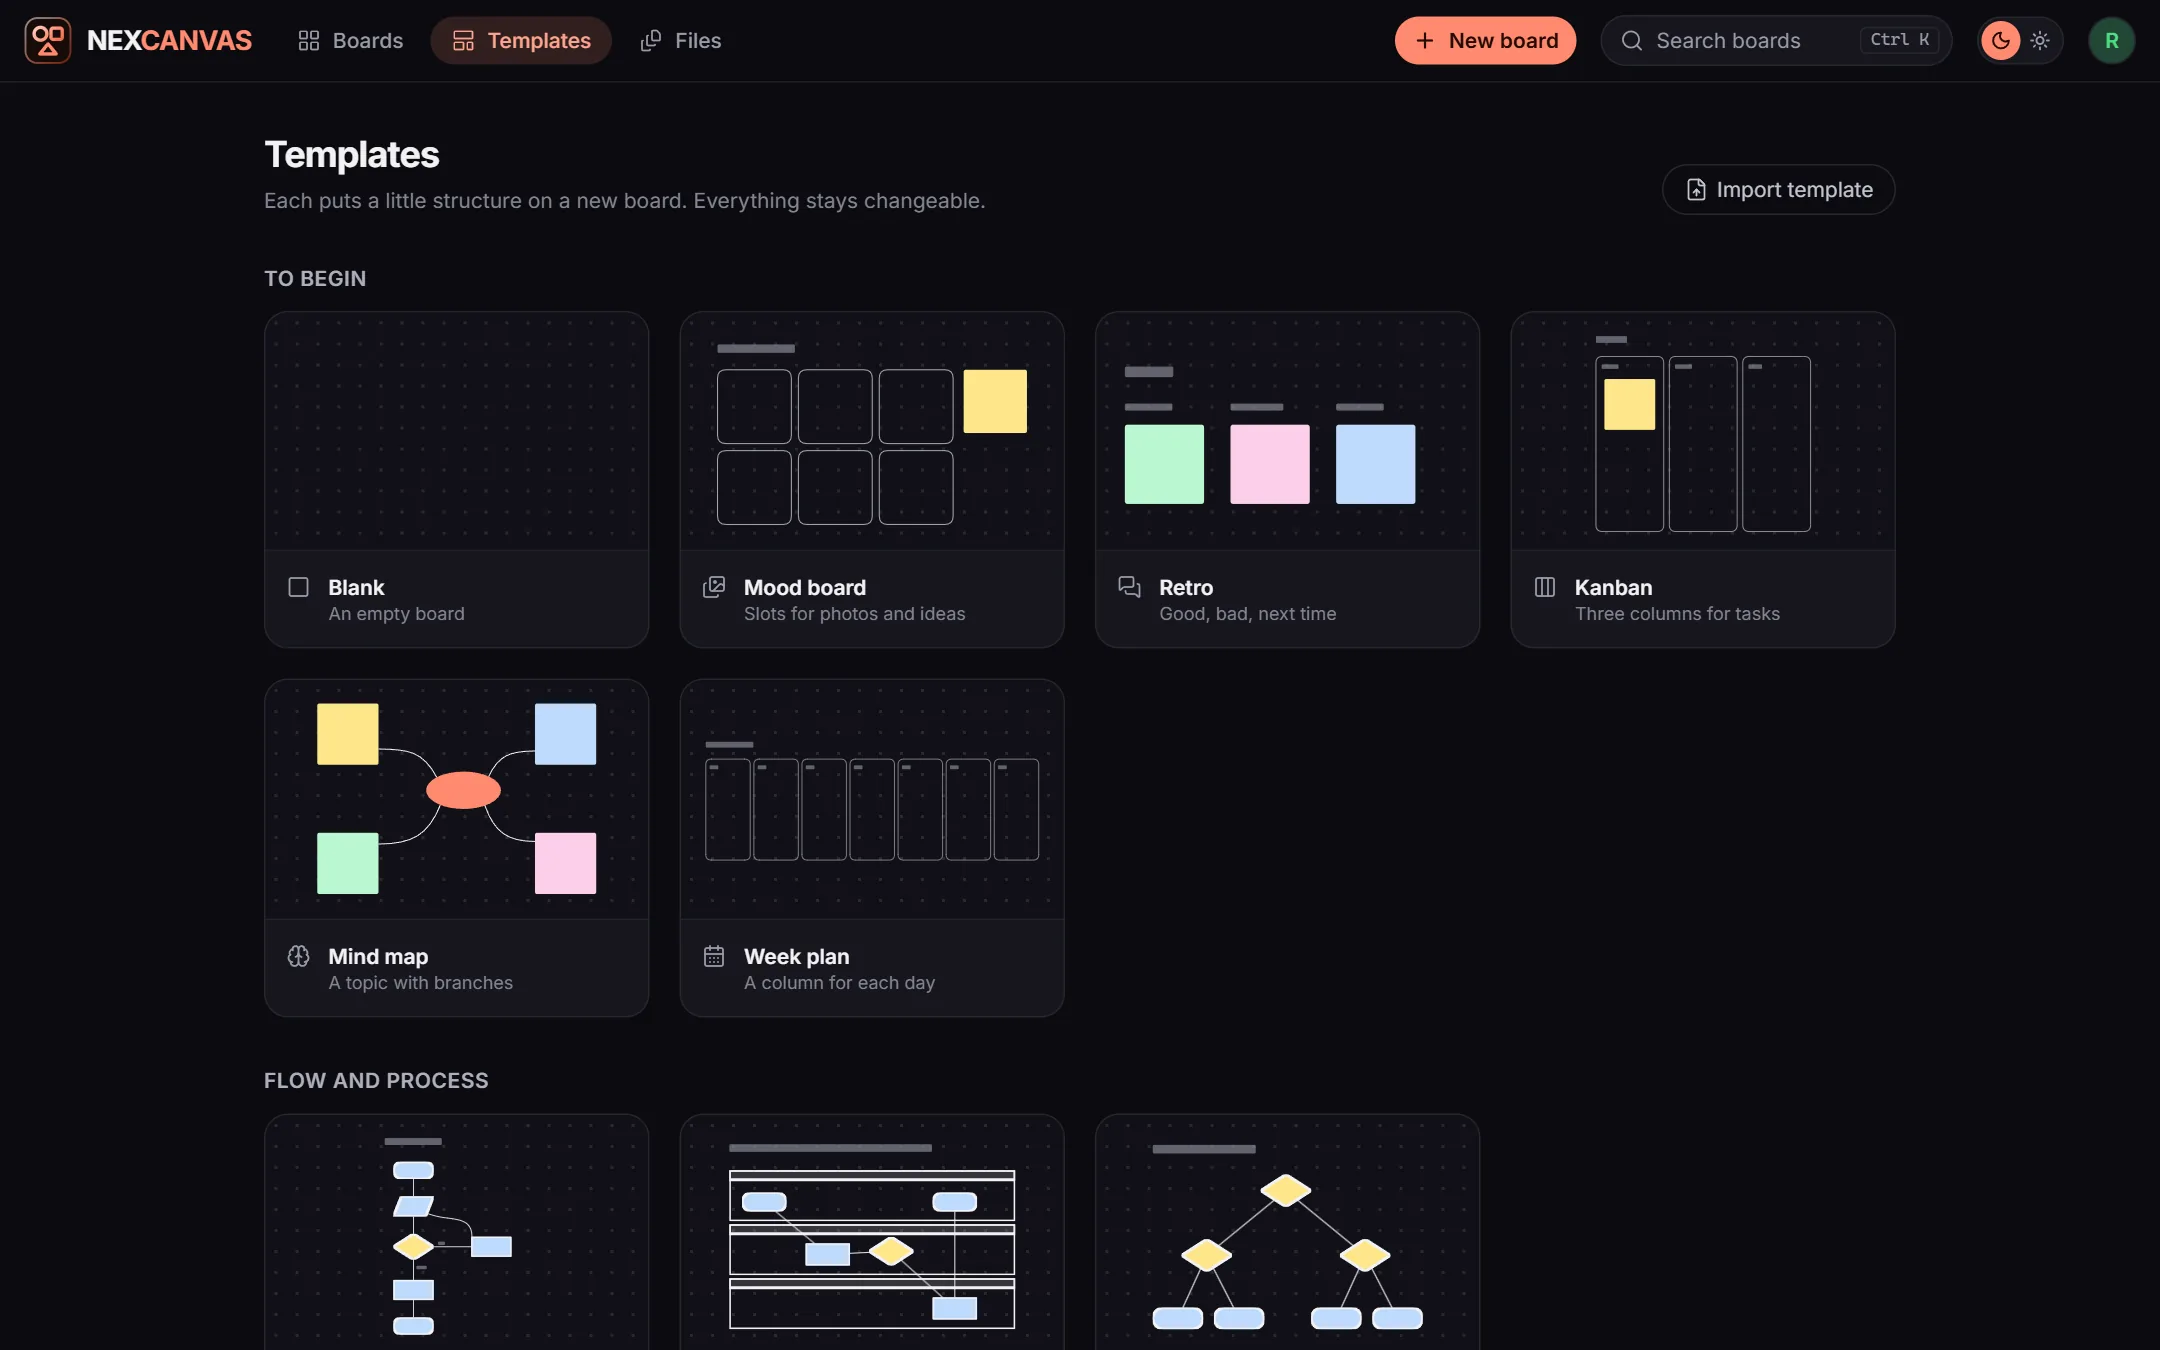Click the 'An empty board' description

pyautogui.click(x=396, y=614)
